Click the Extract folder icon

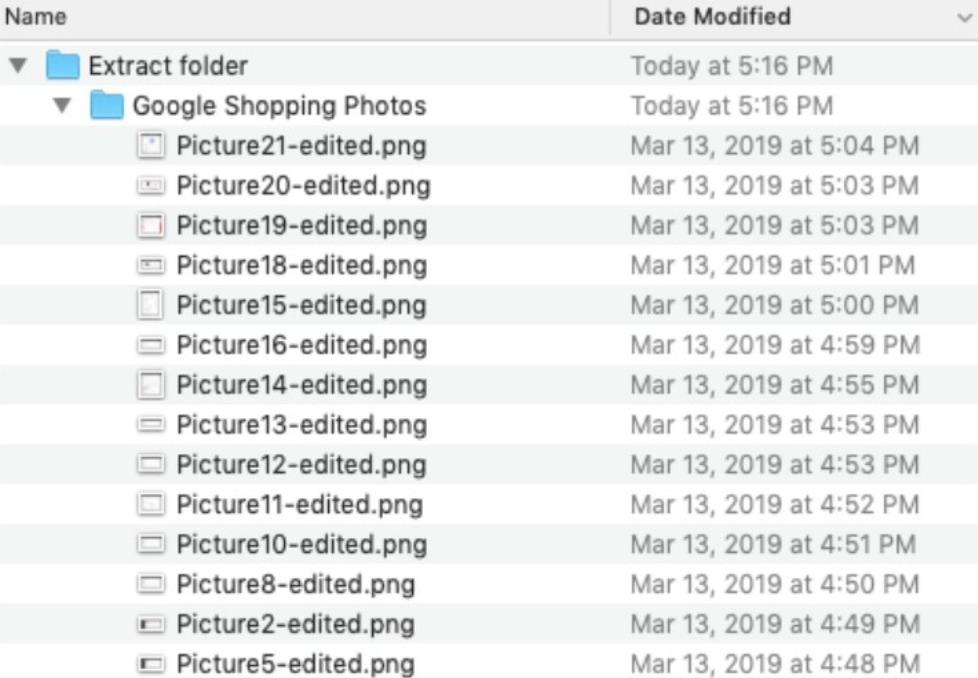[63, 66]
